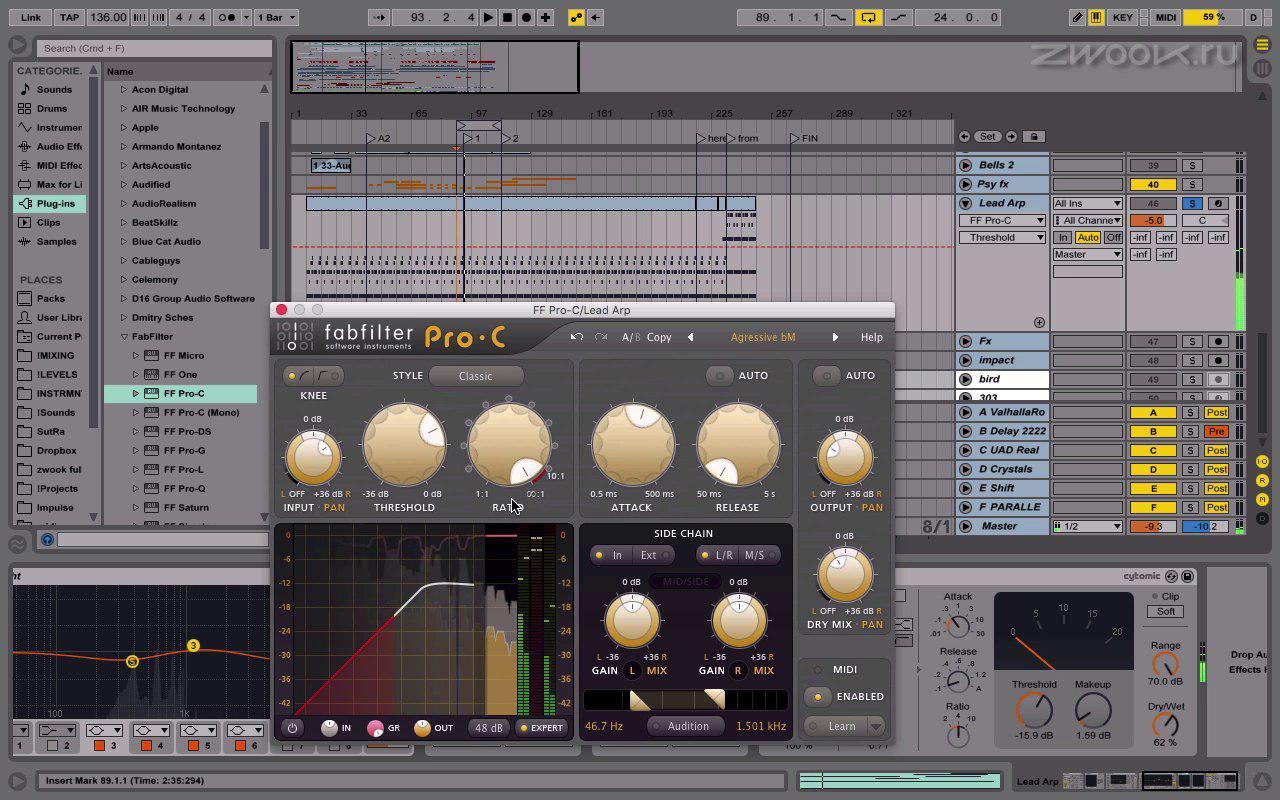The height and width of the screenshot is (800, 1280).
Task: Toggle the arrangement Loop switch
Action: click(x=868, y=17)
